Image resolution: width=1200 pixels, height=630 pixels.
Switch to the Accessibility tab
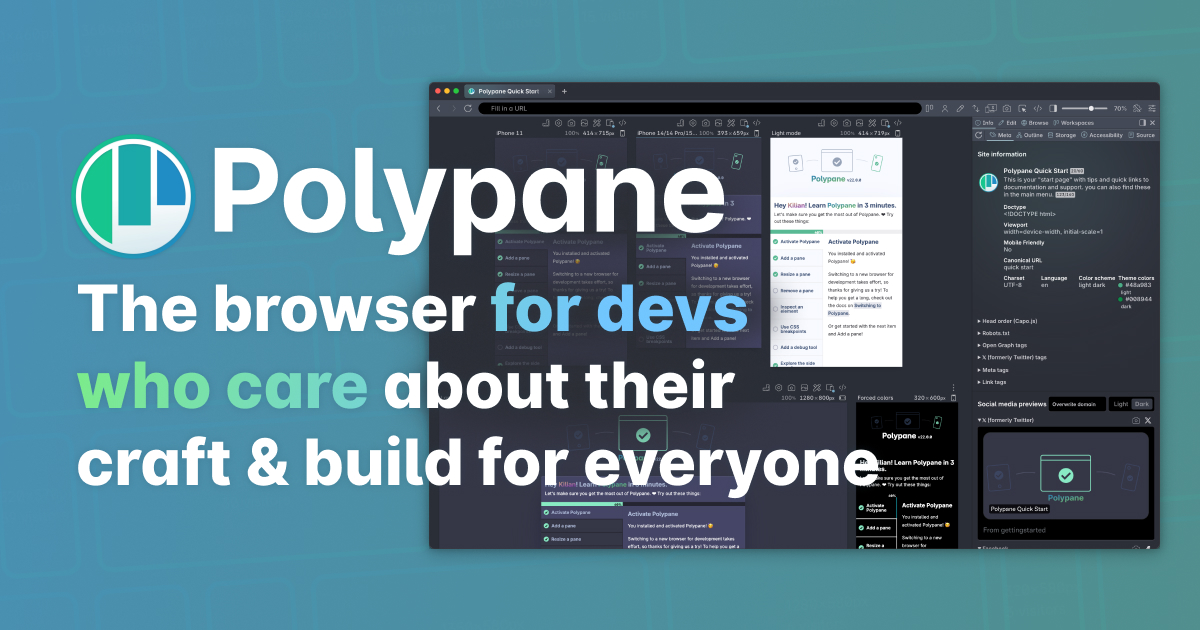(x=1105, y=135)
